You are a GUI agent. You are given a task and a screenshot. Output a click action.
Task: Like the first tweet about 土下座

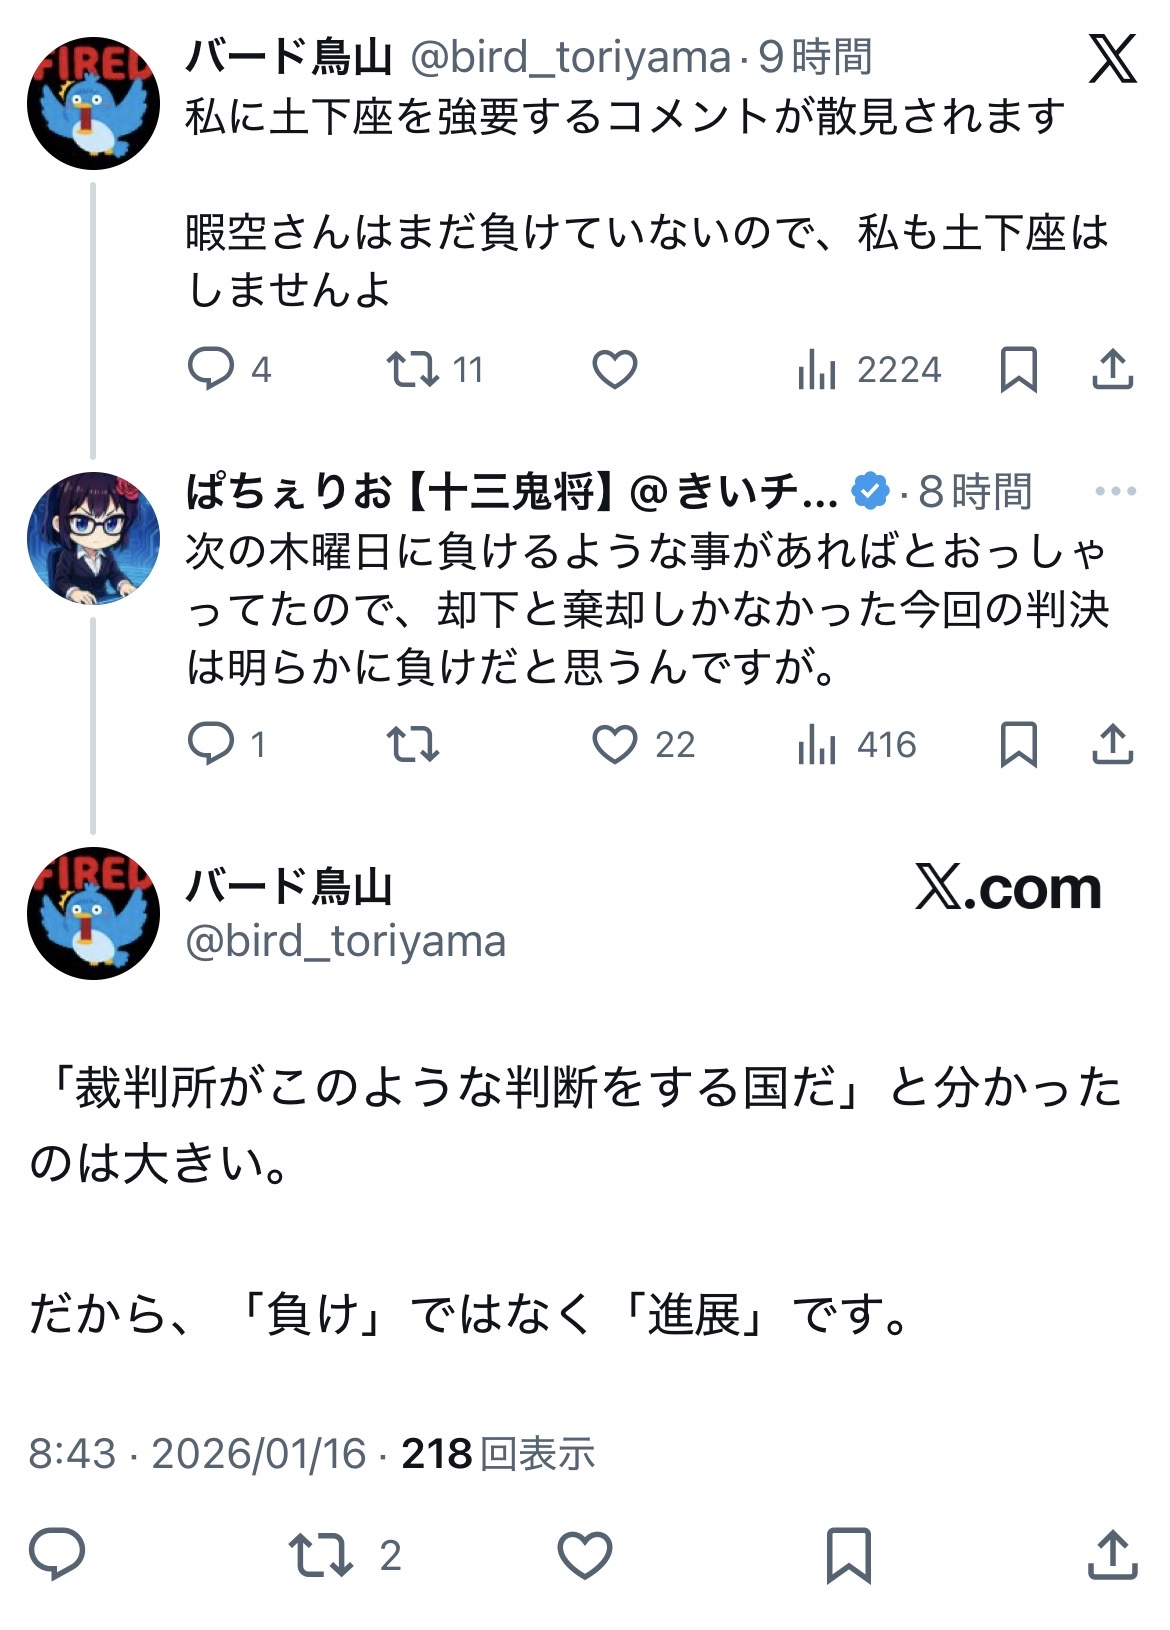(614, 369)
